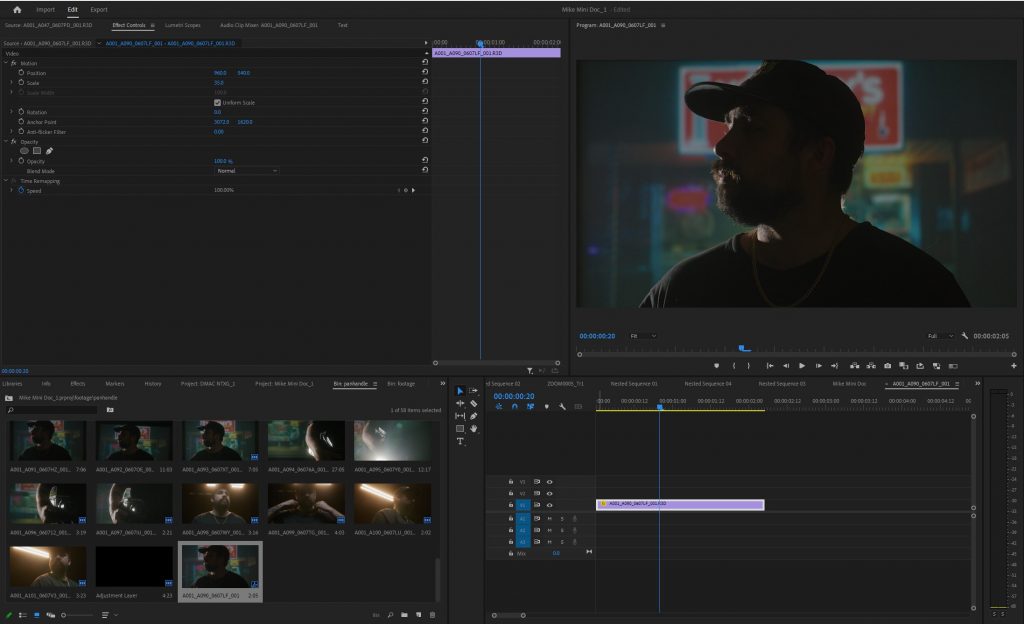
Task: Go to the Home screen icon
Action: [x=17, y=10]
